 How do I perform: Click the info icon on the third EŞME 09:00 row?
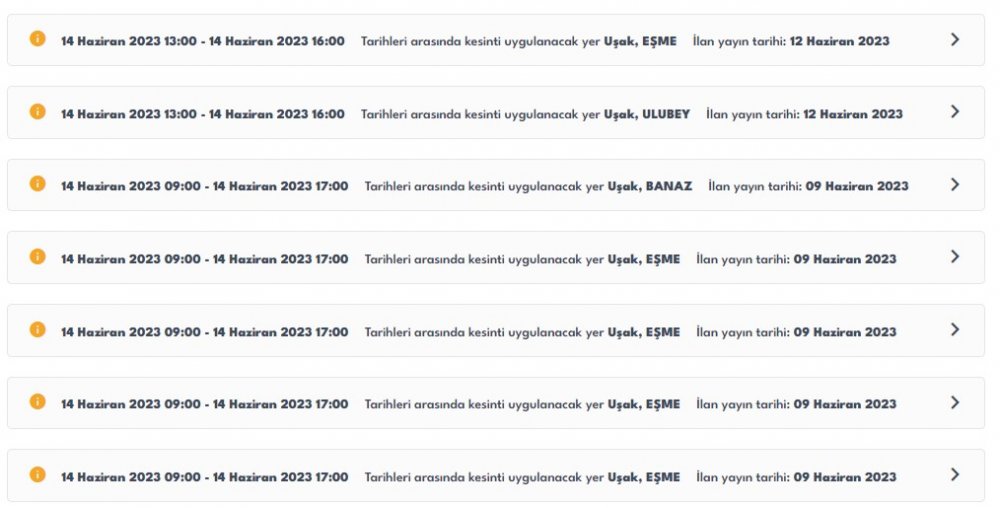coord(38,402)
